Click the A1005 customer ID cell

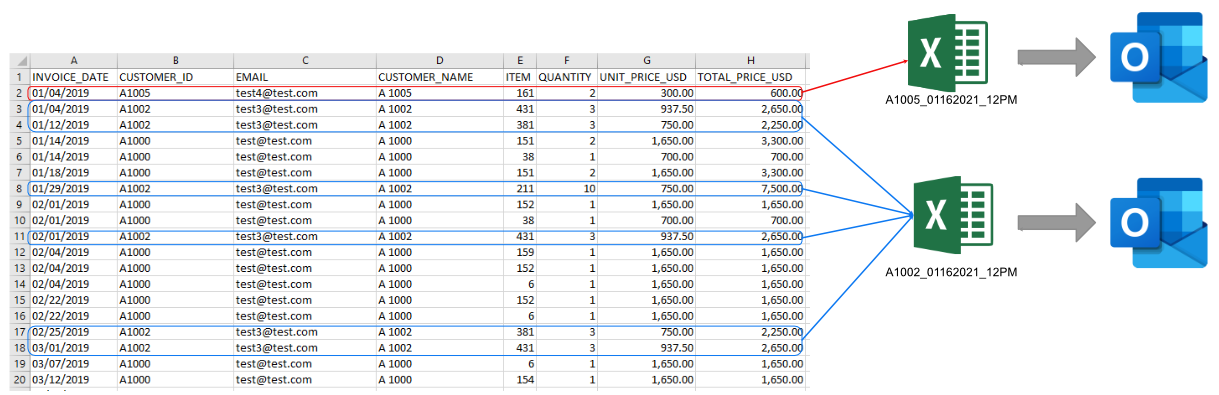175,92
